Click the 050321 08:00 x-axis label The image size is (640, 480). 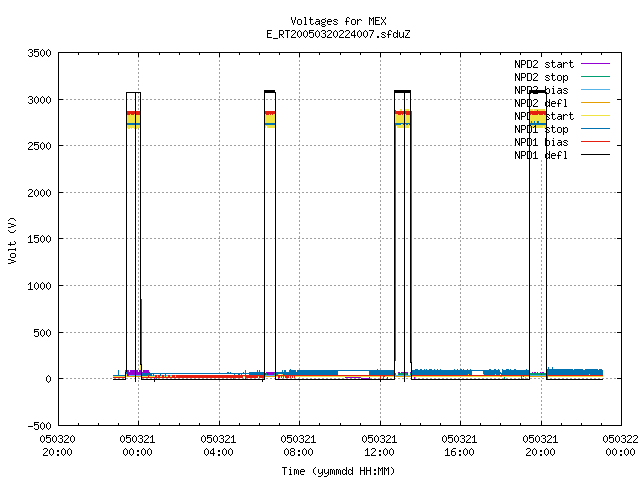point(298,446)
